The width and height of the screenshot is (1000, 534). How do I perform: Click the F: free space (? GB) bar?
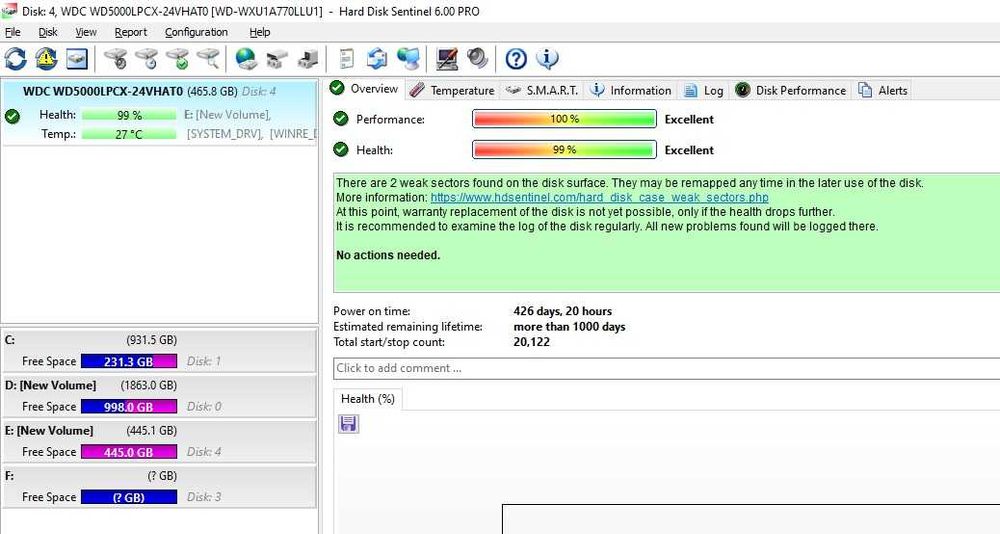129,497
